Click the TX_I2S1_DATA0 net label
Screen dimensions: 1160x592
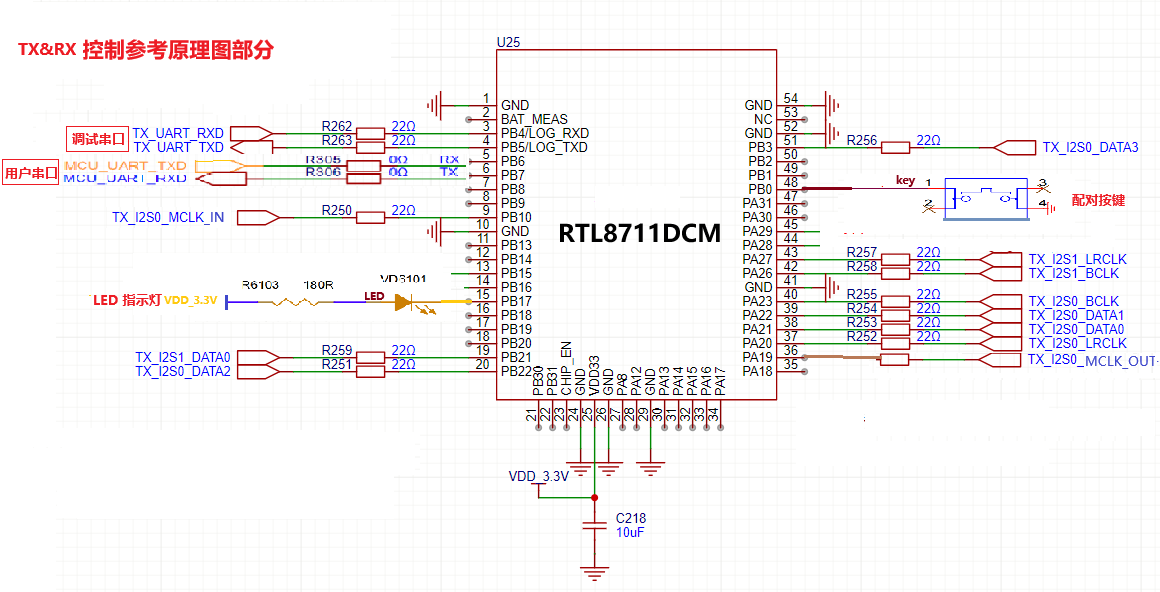[x=183, y=357]
